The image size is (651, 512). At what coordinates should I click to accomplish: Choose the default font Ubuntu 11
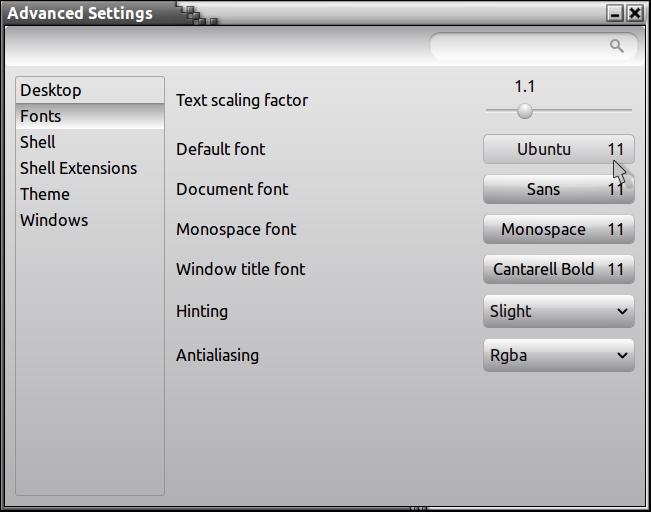pyautogui.click(x=558, y=149)
